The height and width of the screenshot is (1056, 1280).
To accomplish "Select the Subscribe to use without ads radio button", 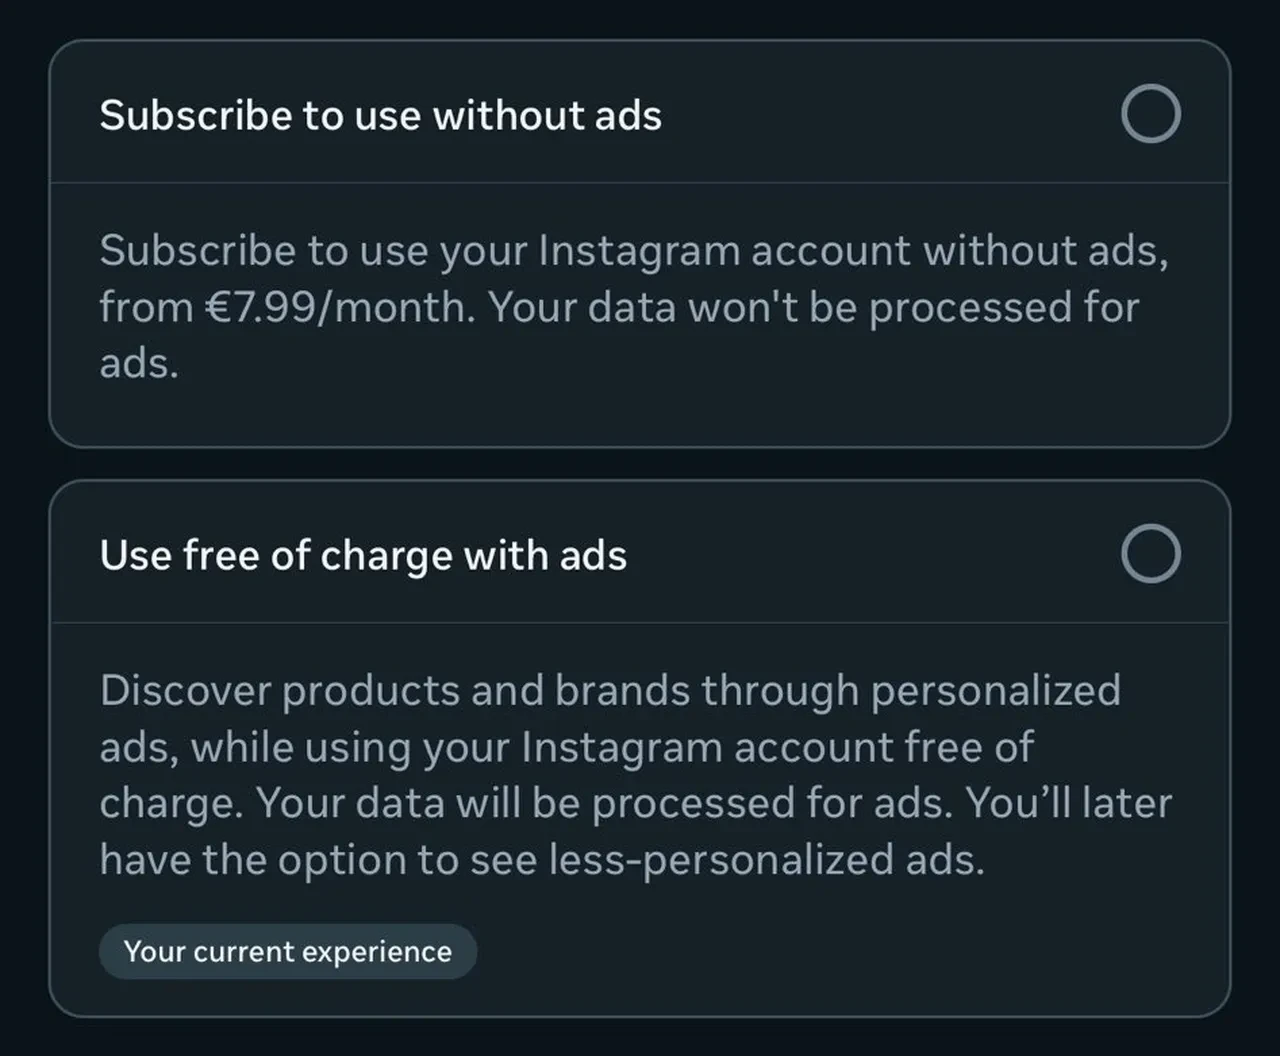I will (1151, 113).
